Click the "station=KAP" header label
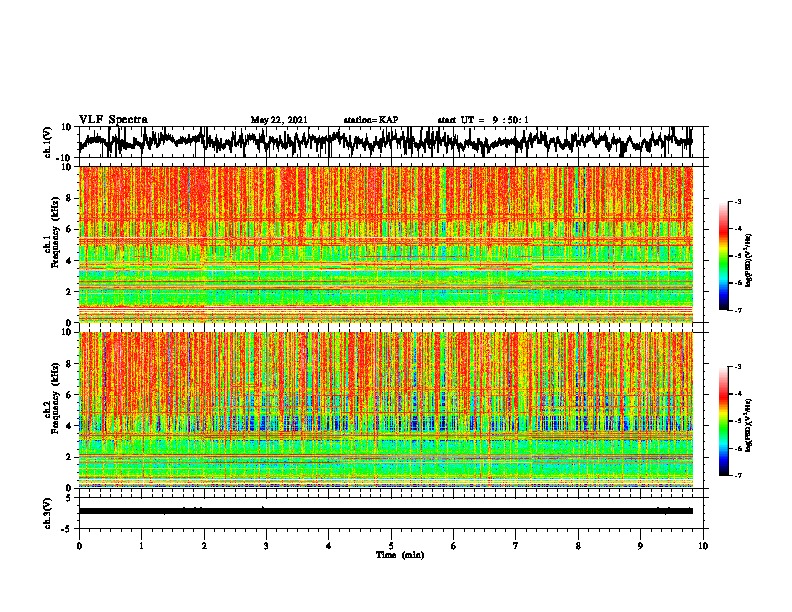Viewport: 792px width, 612px height. [371, 120]
